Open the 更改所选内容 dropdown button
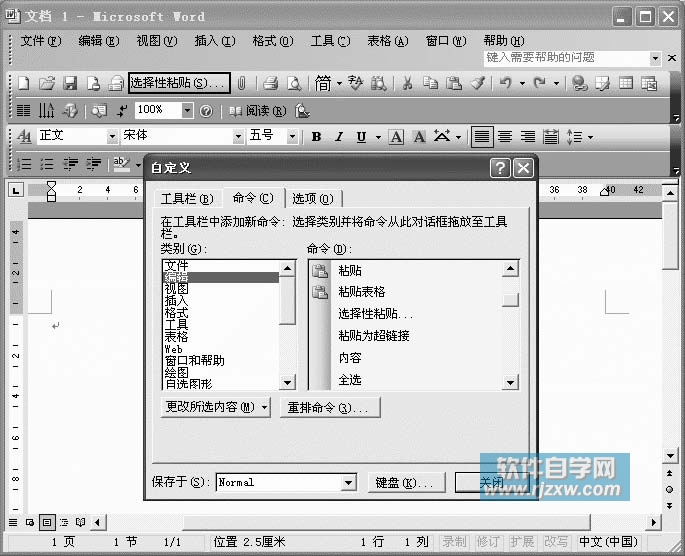This screenshot has width=685, height=556. pyautogui.click(x=216, y=407)
